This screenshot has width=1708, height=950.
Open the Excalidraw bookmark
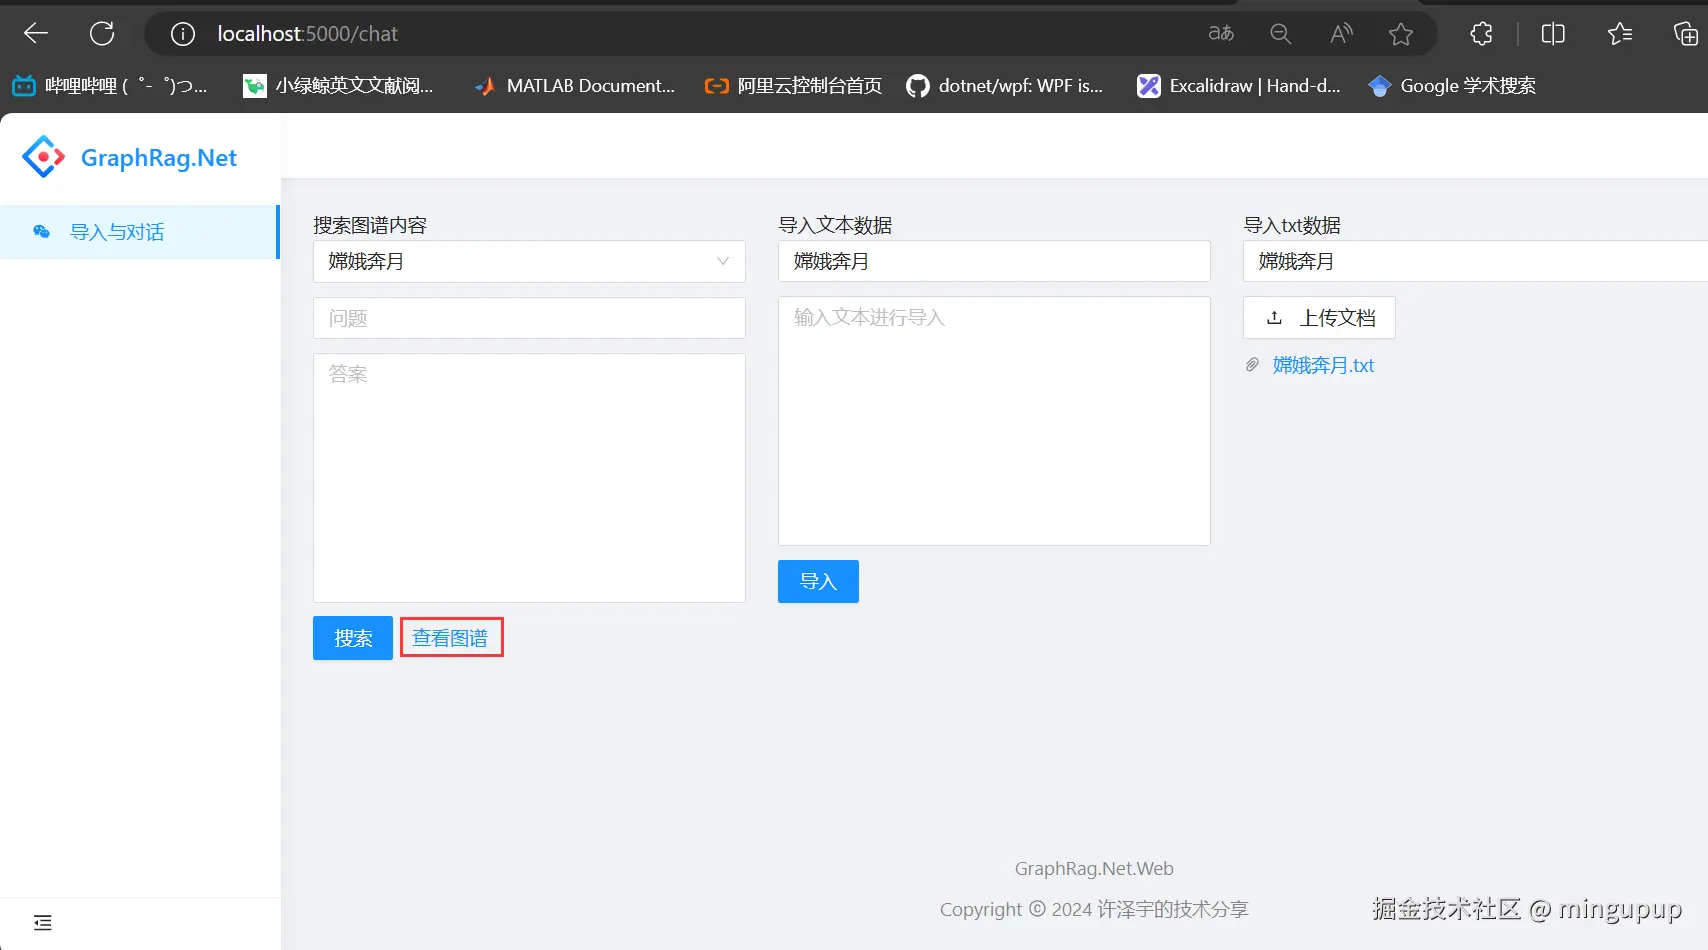[x=1239, y=86]
